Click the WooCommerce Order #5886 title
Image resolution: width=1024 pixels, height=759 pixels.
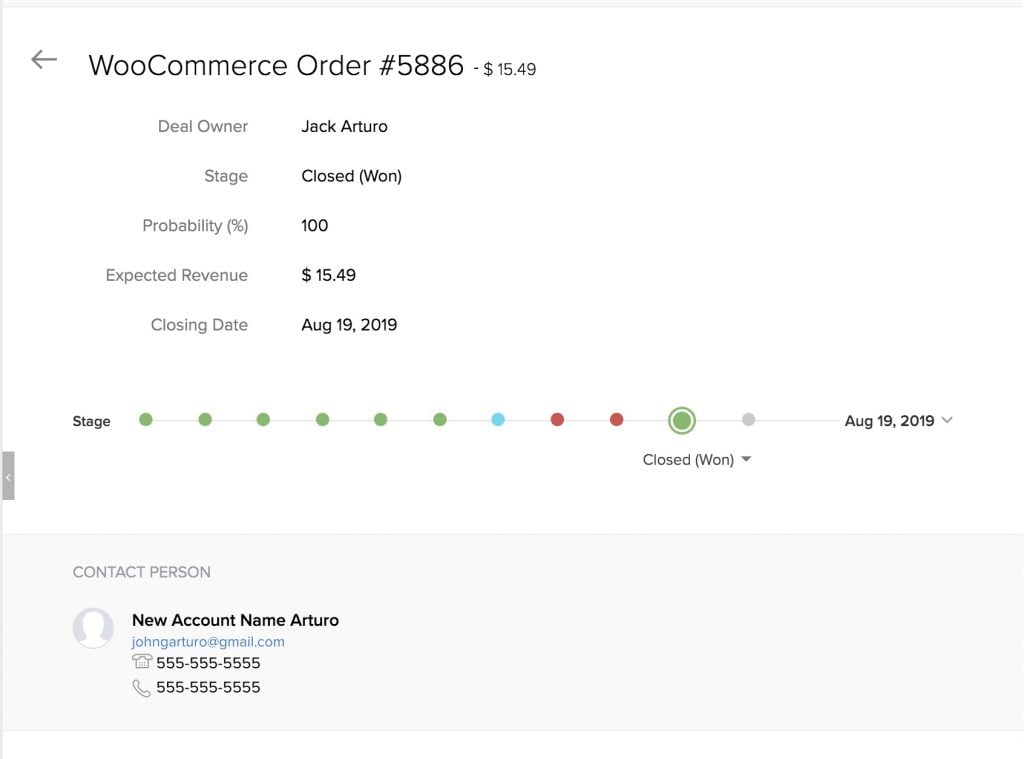tap(276, 65)
